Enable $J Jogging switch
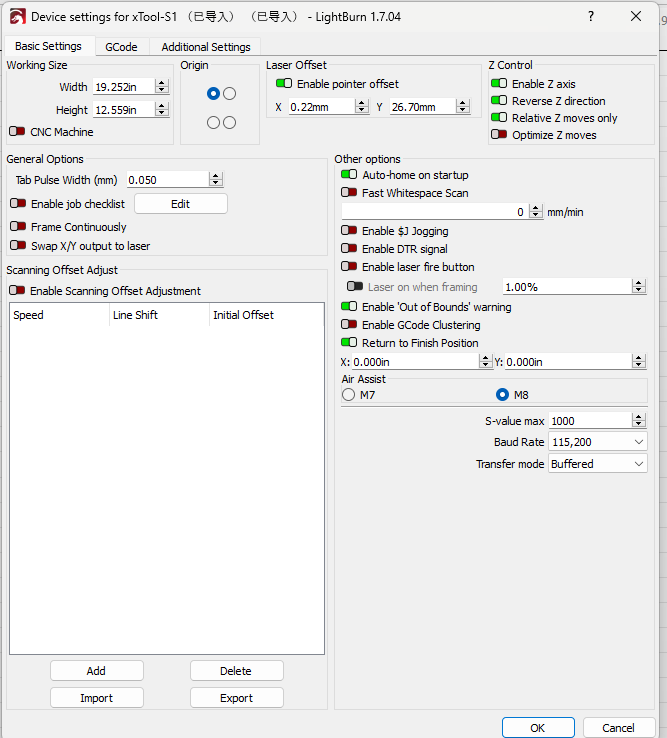 (349, 231)
